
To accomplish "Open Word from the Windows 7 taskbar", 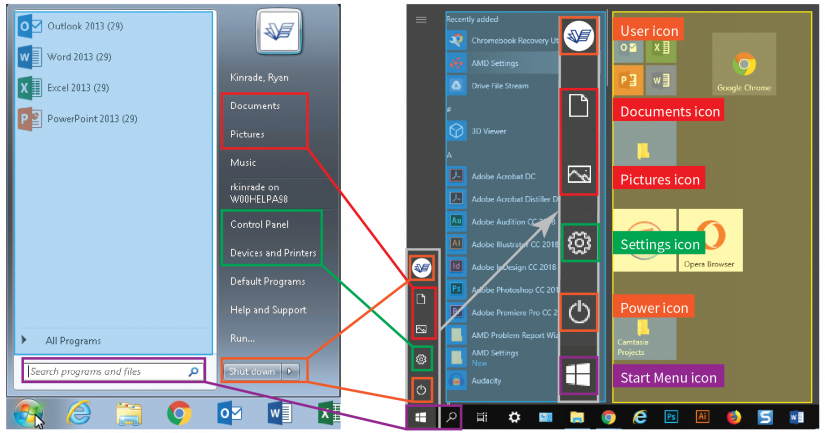I will (279, 414).
